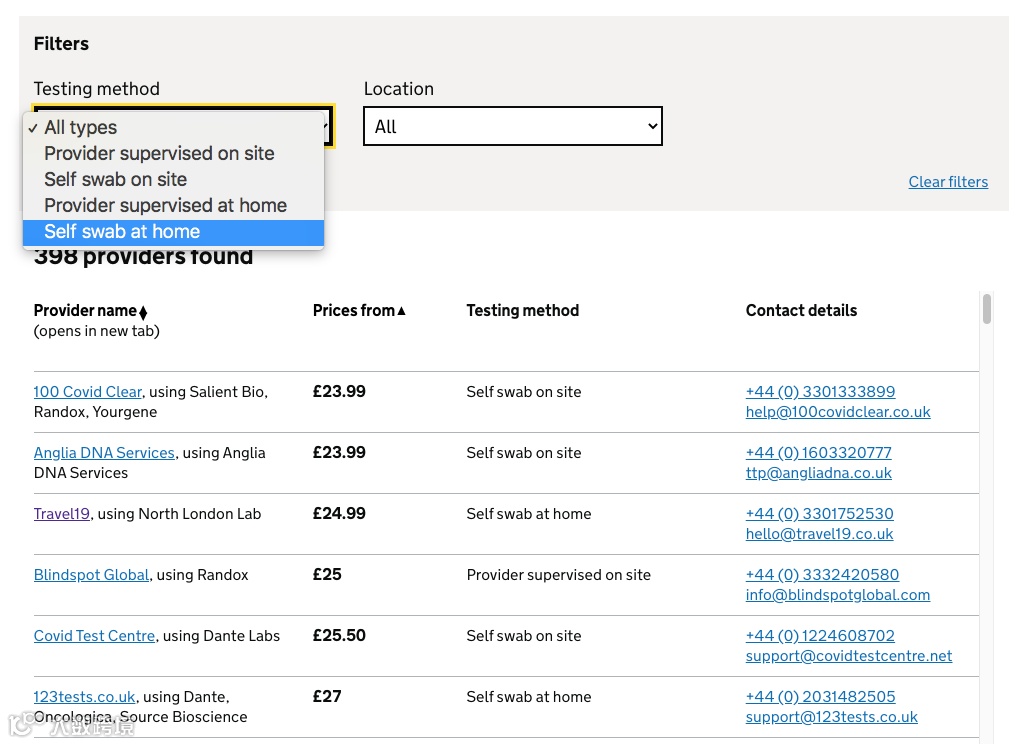The width and height of the screenshot is (1028, 744).
Task: Choose 'Provider supervised on site' option
Action: (159, 154)
